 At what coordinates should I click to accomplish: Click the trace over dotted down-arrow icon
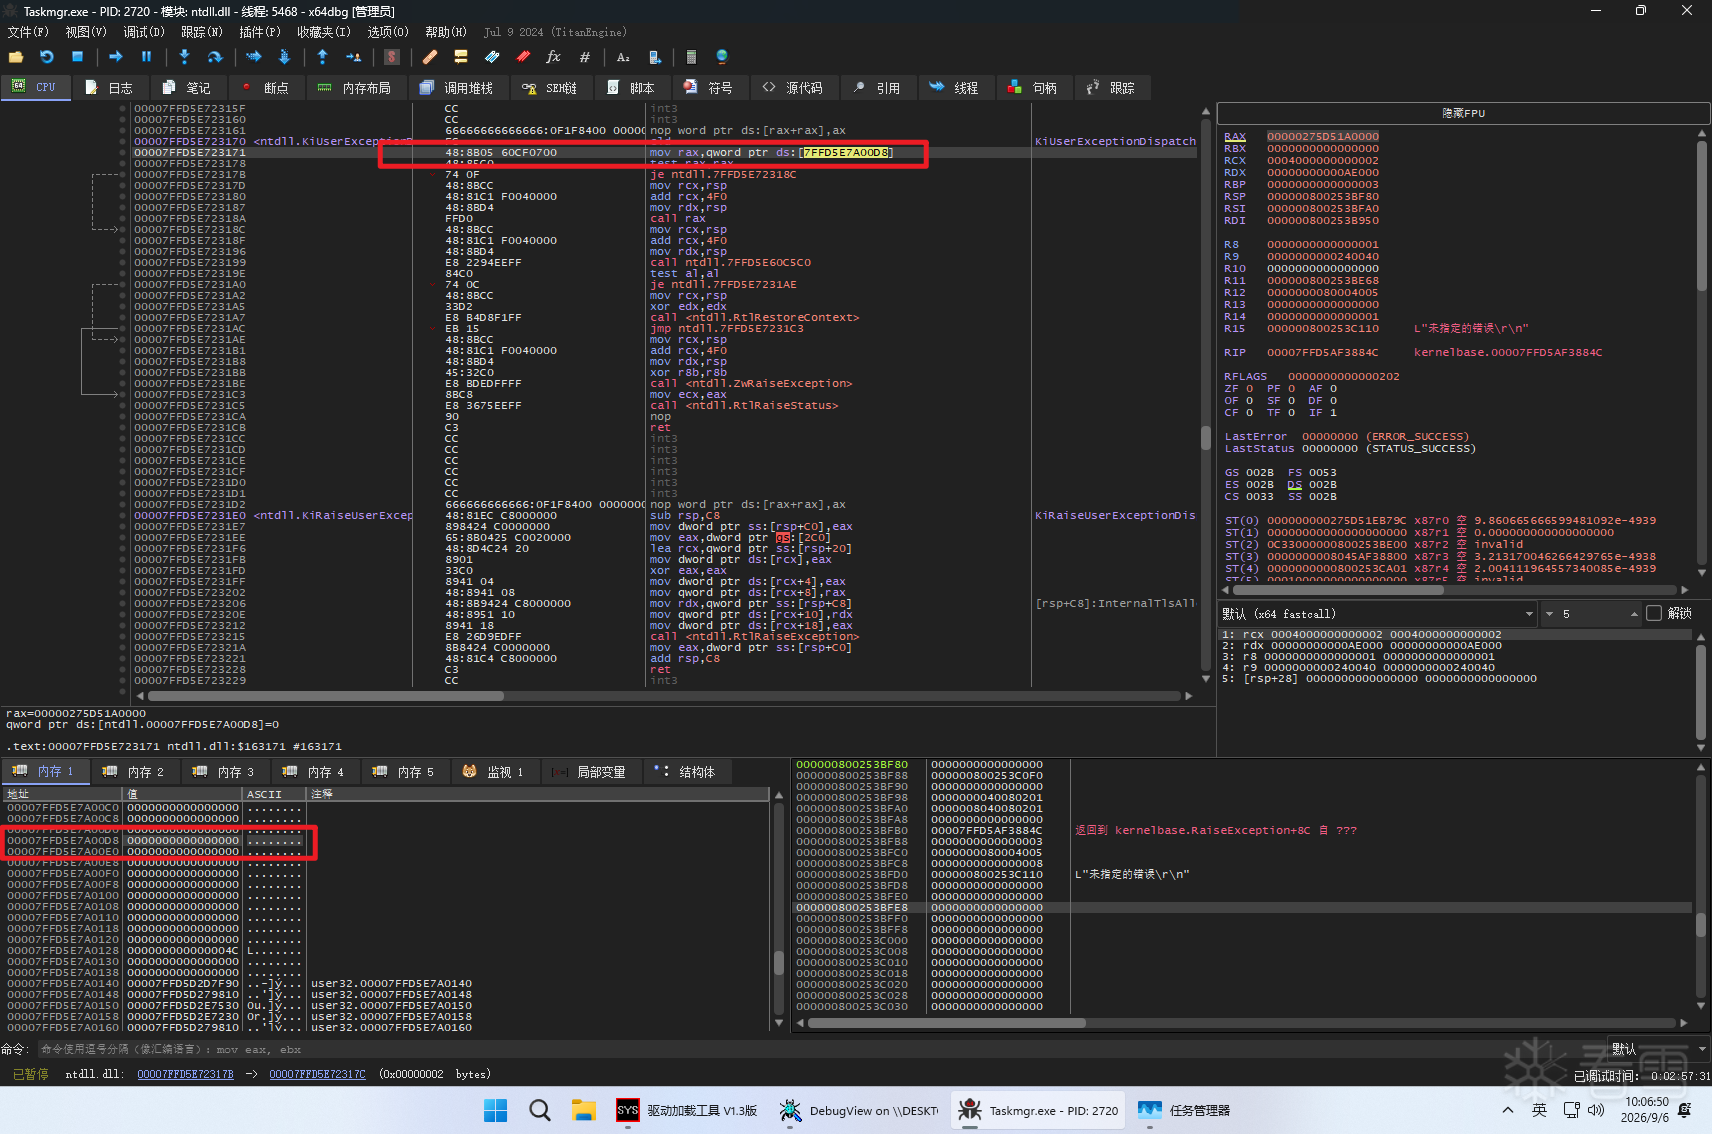[x=284, y=57]
